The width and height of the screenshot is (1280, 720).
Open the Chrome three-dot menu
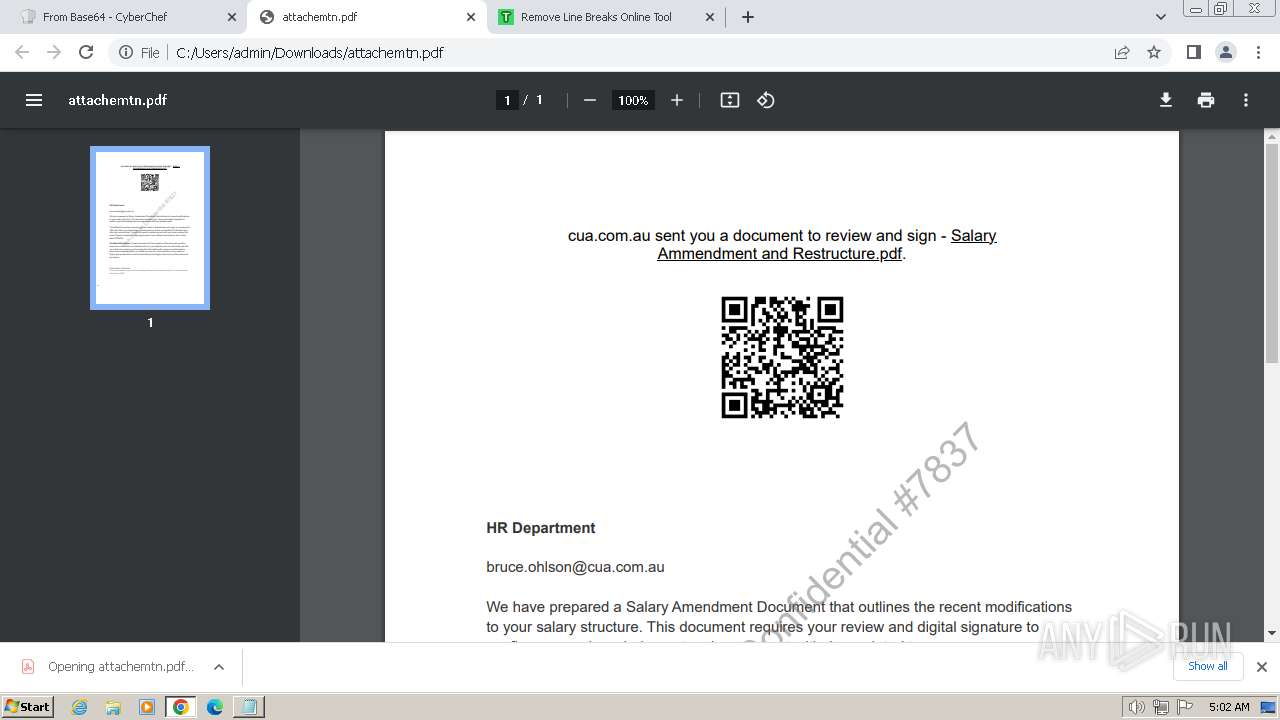[1259, 52]
